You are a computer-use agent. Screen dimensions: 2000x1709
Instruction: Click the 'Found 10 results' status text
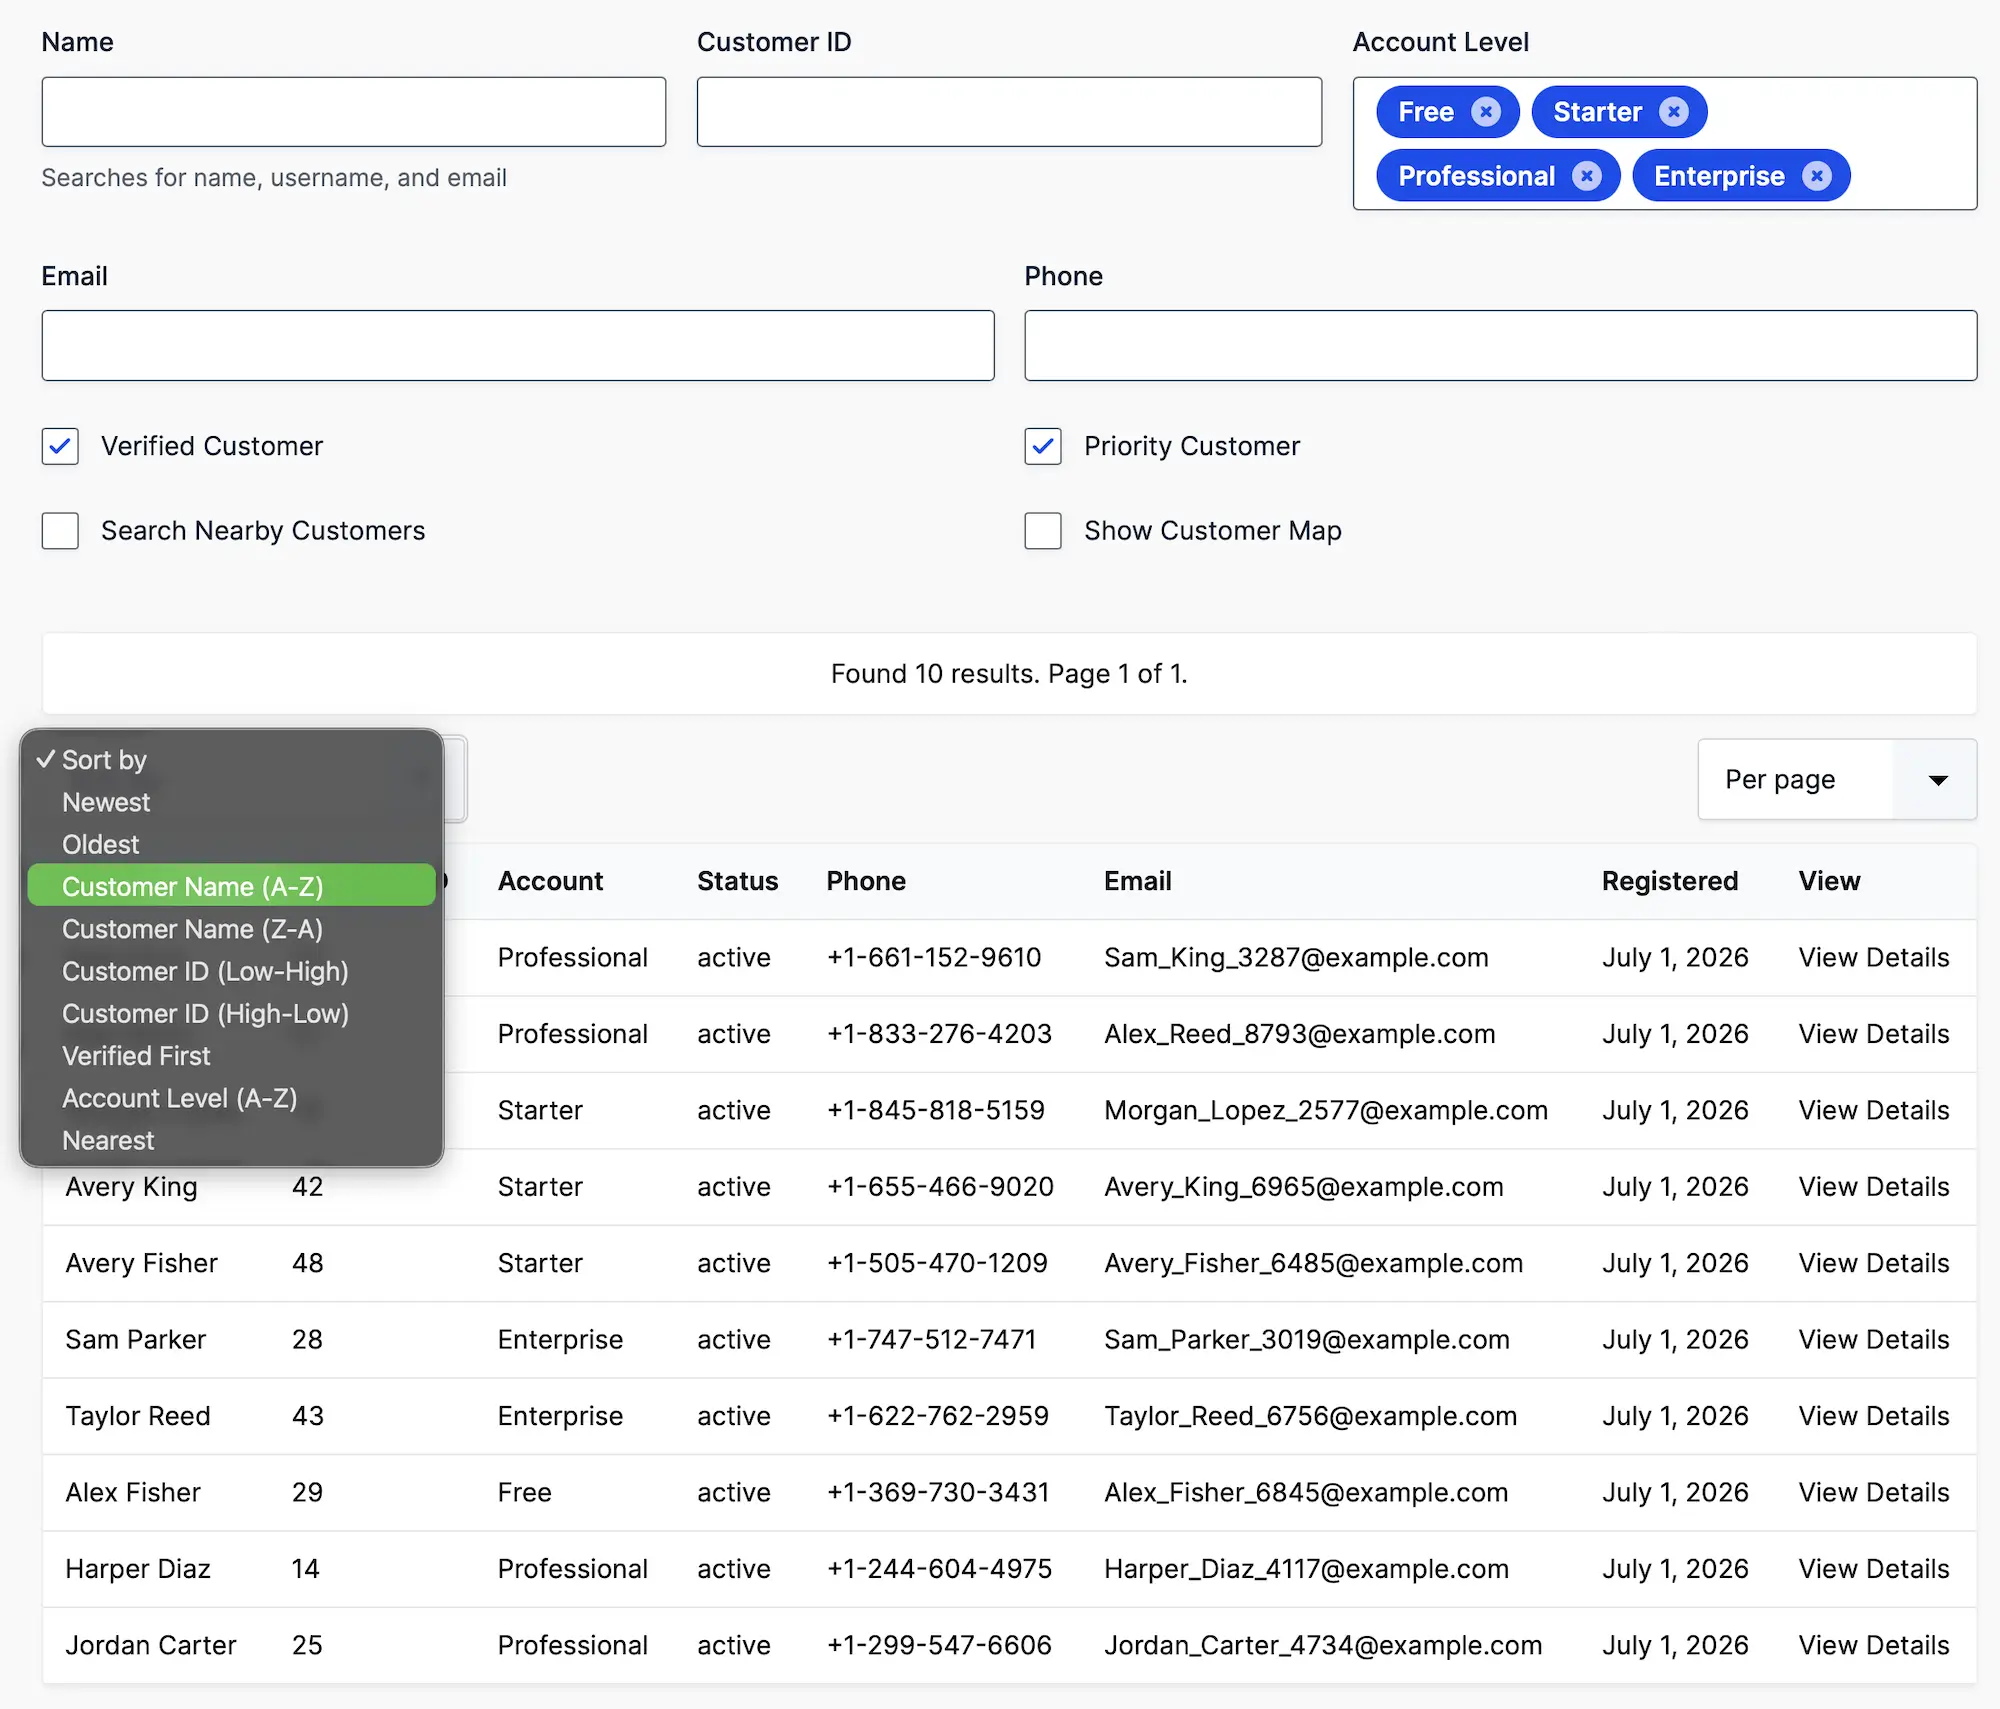[1009, 674]
